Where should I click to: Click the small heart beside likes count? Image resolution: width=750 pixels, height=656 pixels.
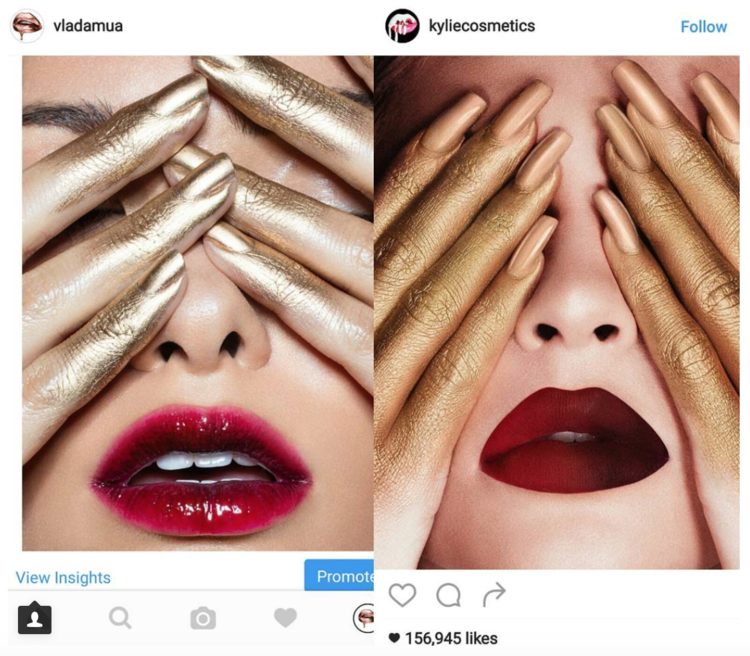[x=394, y=638]
